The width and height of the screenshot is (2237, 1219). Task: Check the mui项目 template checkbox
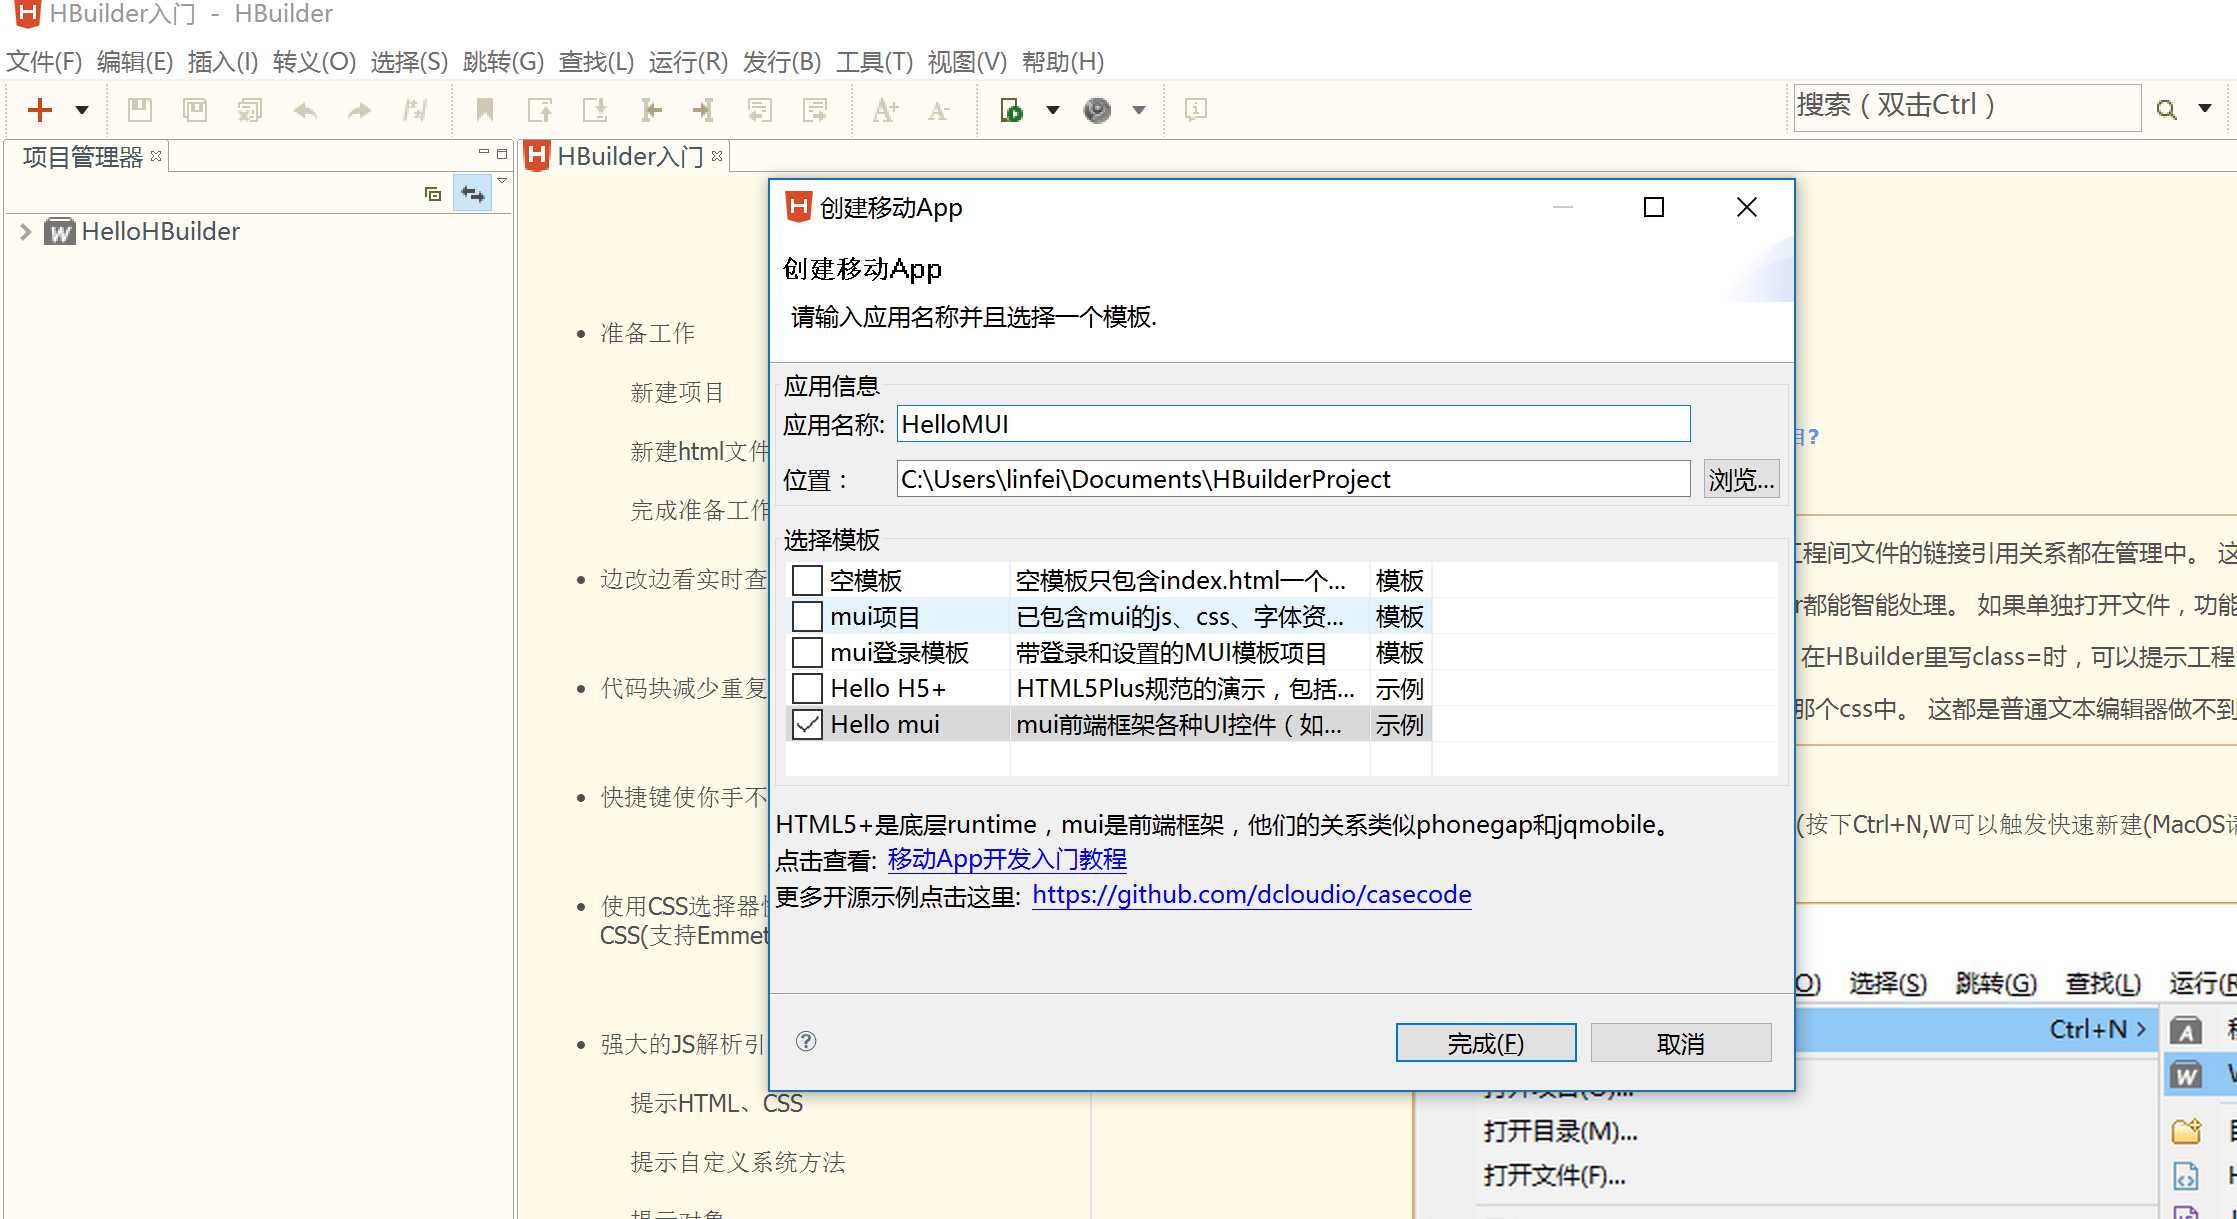(x=807, y=616)
